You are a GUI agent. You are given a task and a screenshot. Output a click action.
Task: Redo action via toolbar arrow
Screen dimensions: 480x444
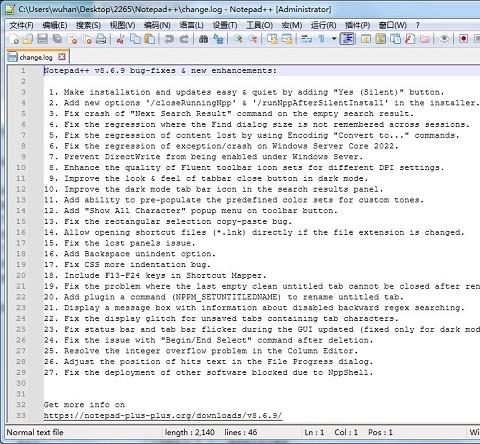point(184,39)
